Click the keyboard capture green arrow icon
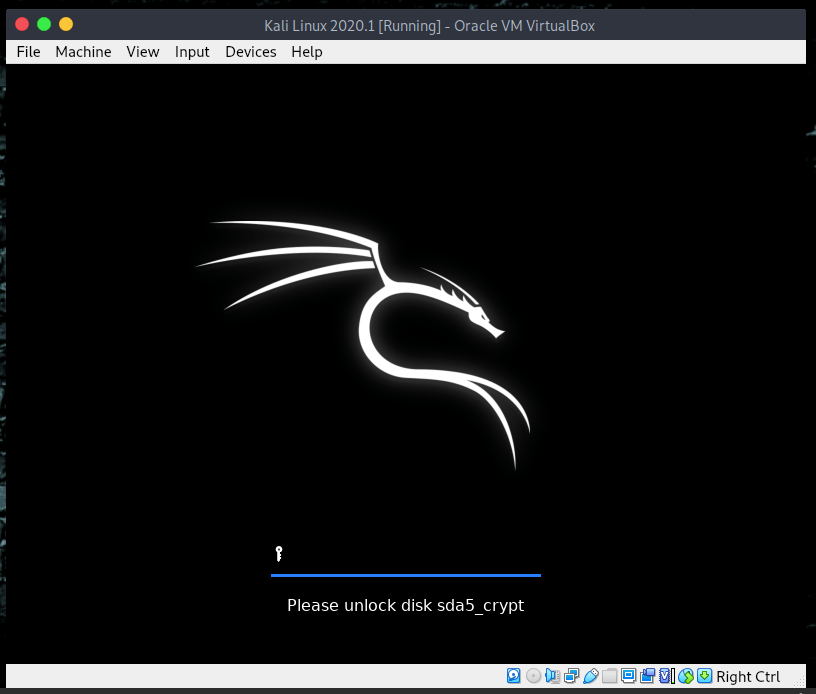Image resolution: width=816 pixels, height=694 pixels. pos(704,676)
